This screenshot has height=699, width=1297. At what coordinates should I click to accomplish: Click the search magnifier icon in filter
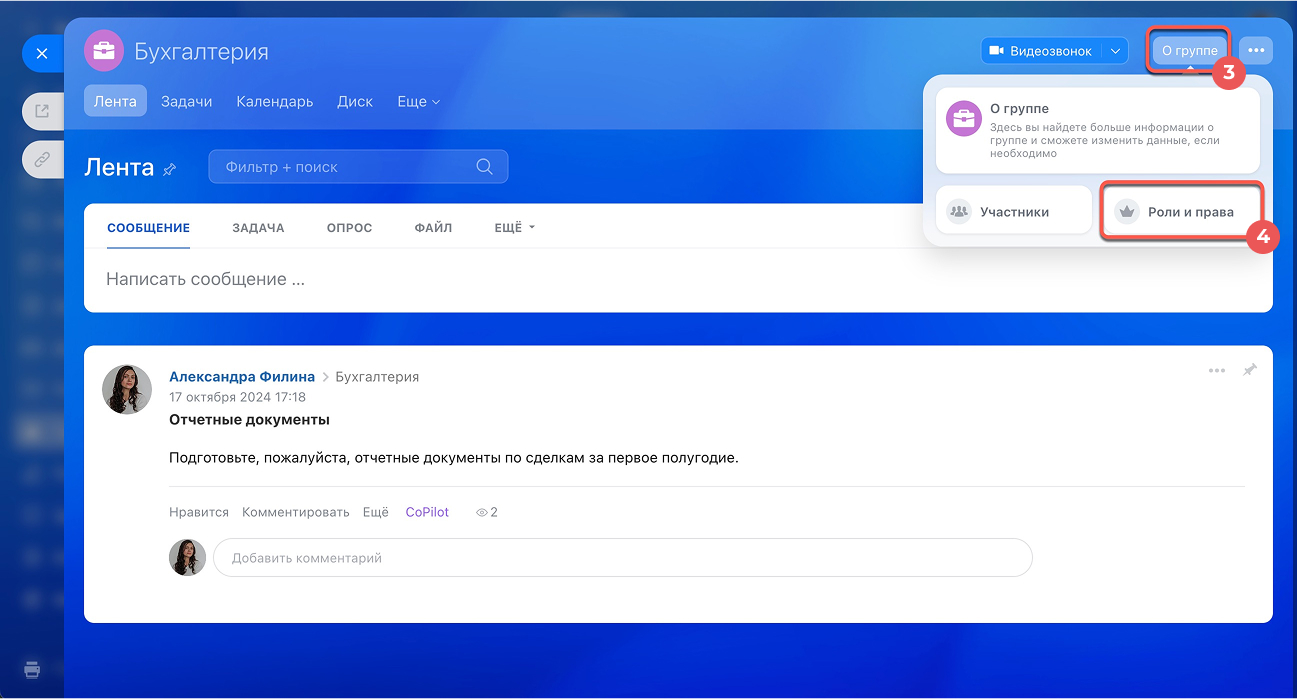[484, 167]
